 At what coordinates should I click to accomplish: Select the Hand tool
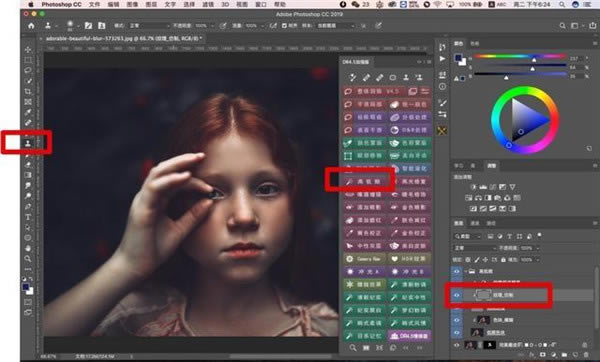coord(28,248)
